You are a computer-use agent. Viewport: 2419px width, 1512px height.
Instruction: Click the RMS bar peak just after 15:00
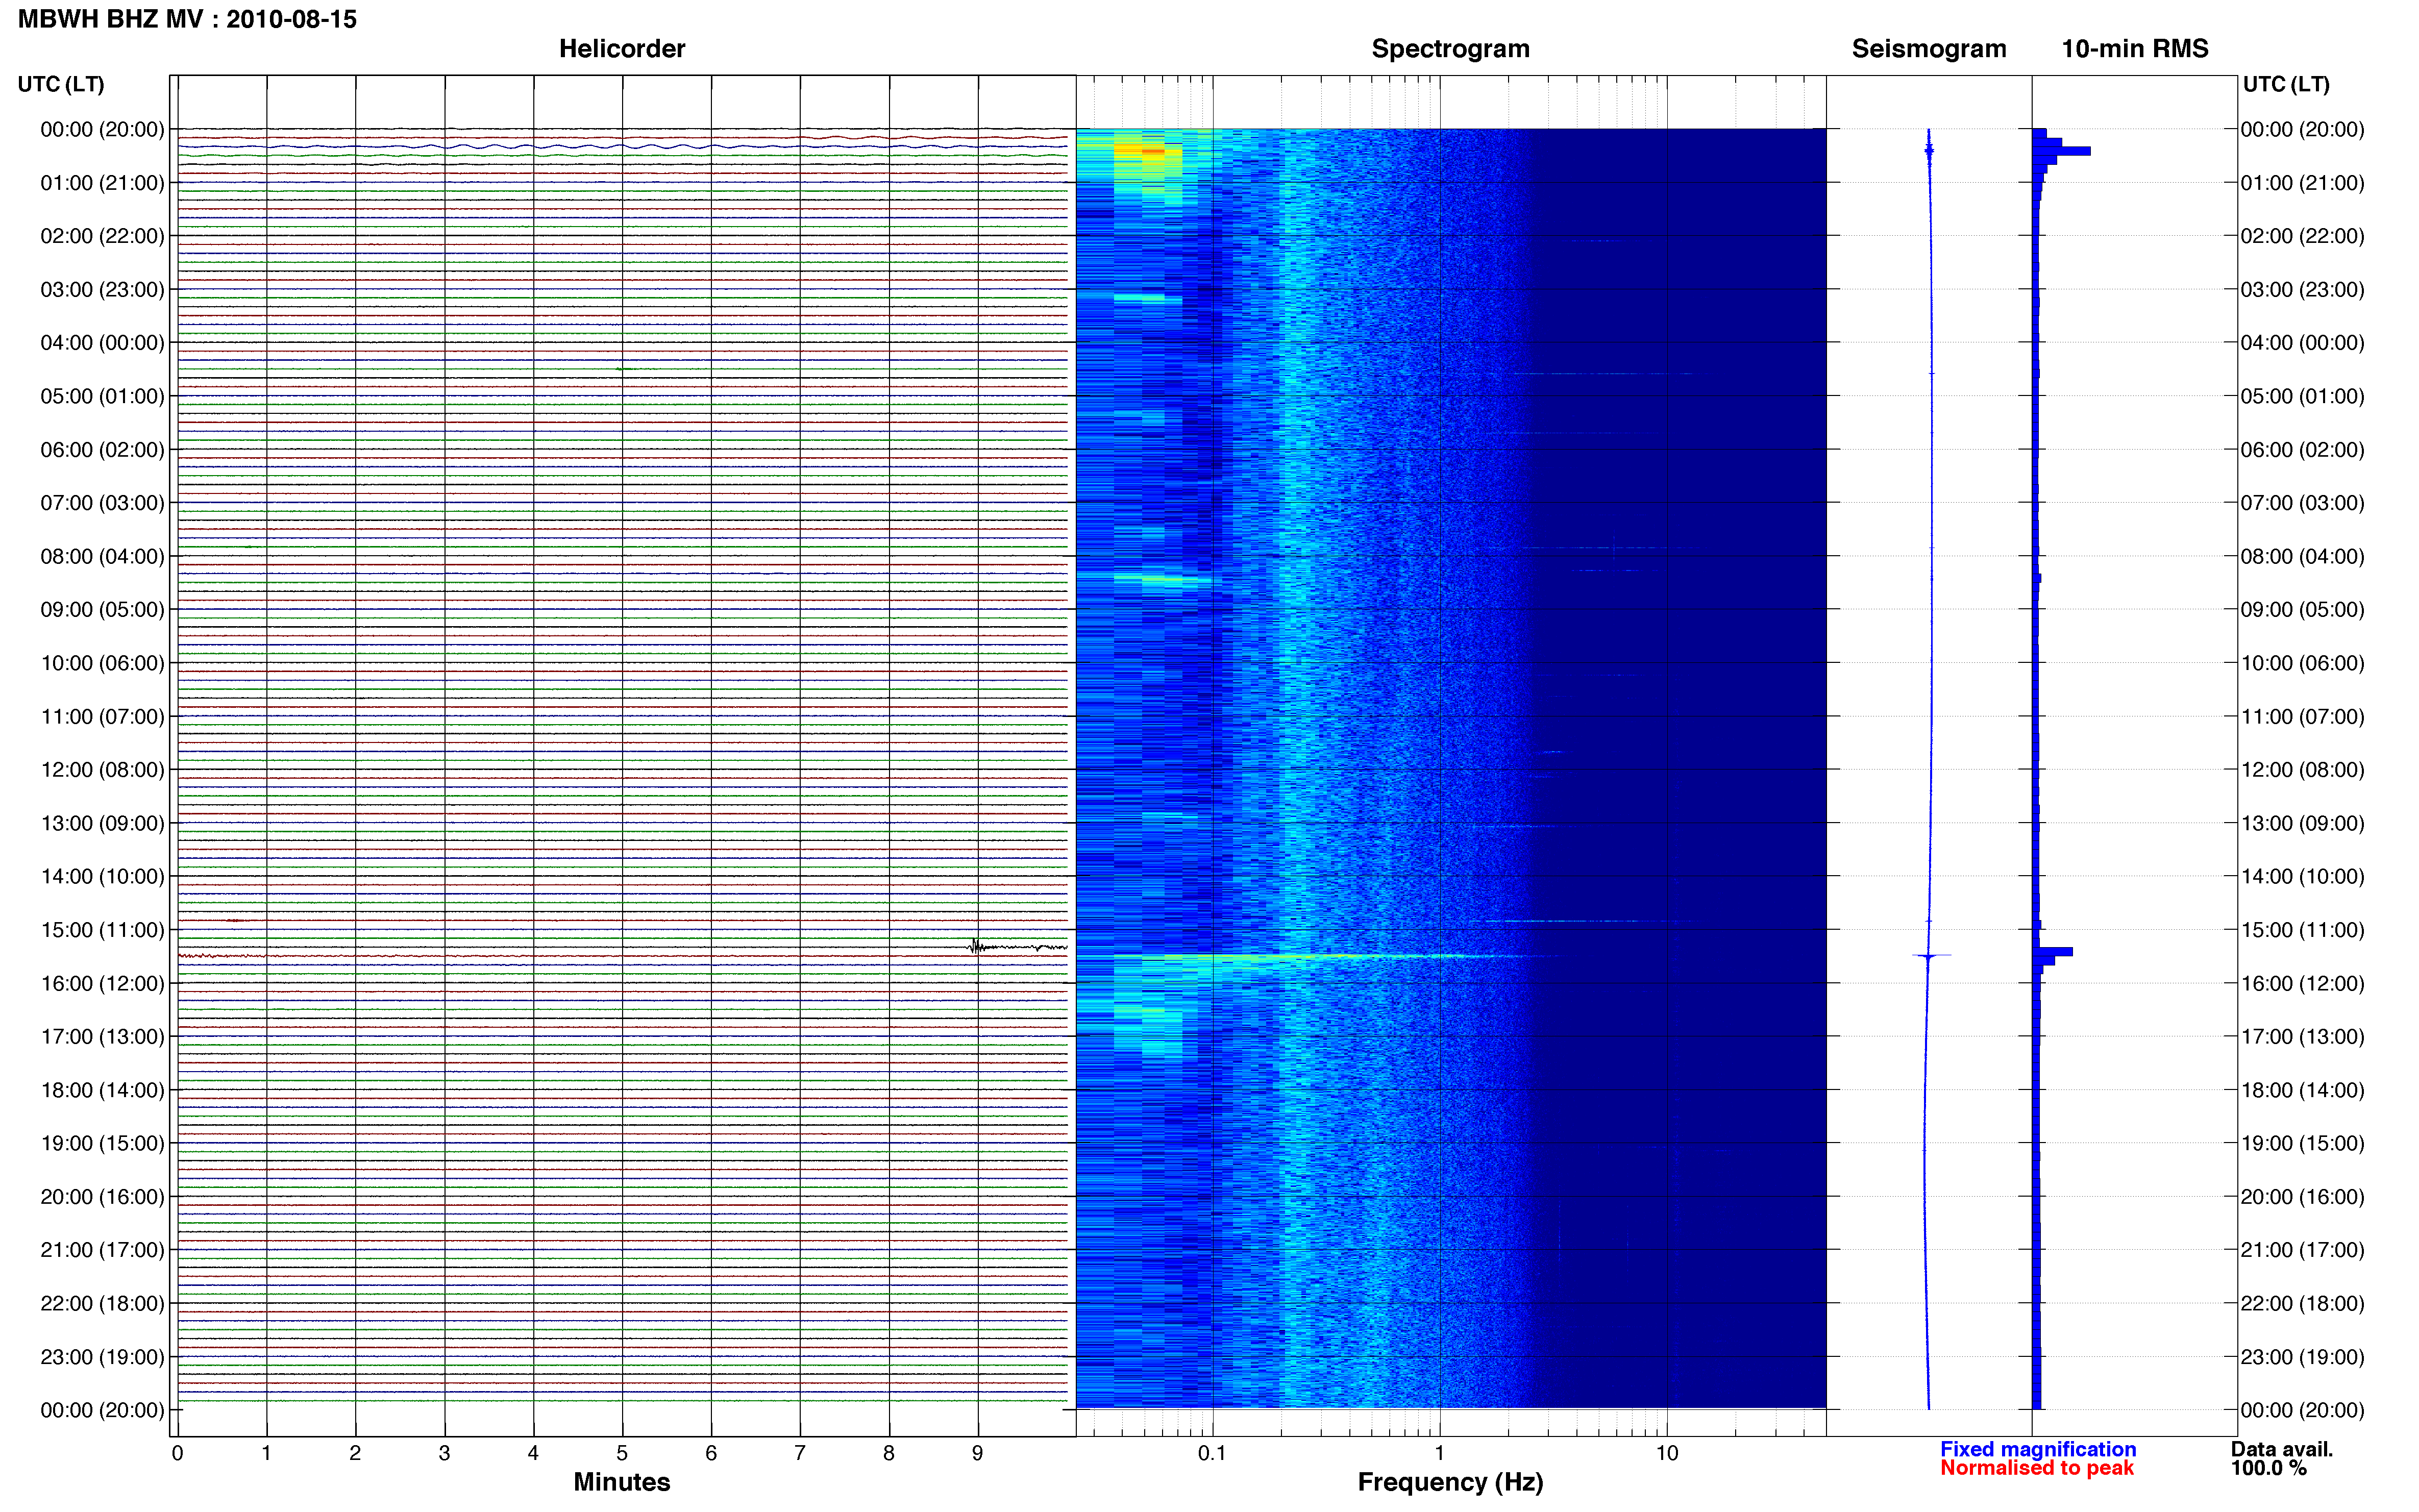(x=2052, y=951)
